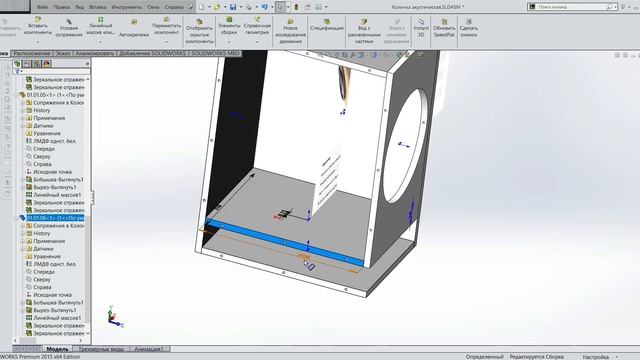Click Reference Geometry (Справочная геометрия) icon
The width and height of the screenshot is (640, 360).
(257, 19)
